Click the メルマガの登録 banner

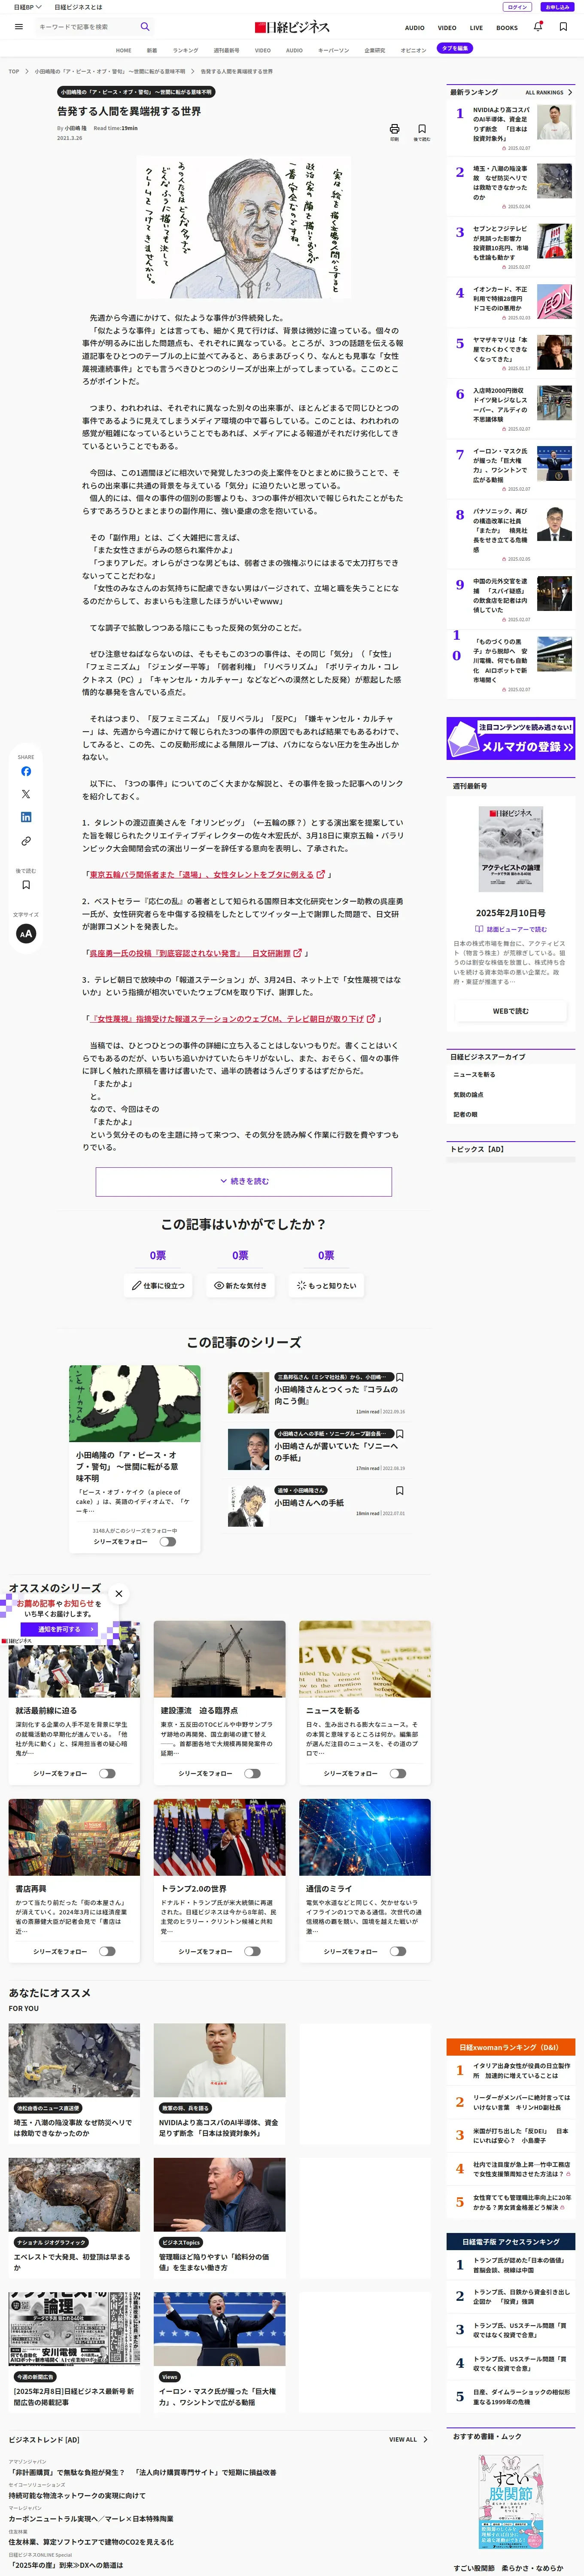[x=510, y=738]
